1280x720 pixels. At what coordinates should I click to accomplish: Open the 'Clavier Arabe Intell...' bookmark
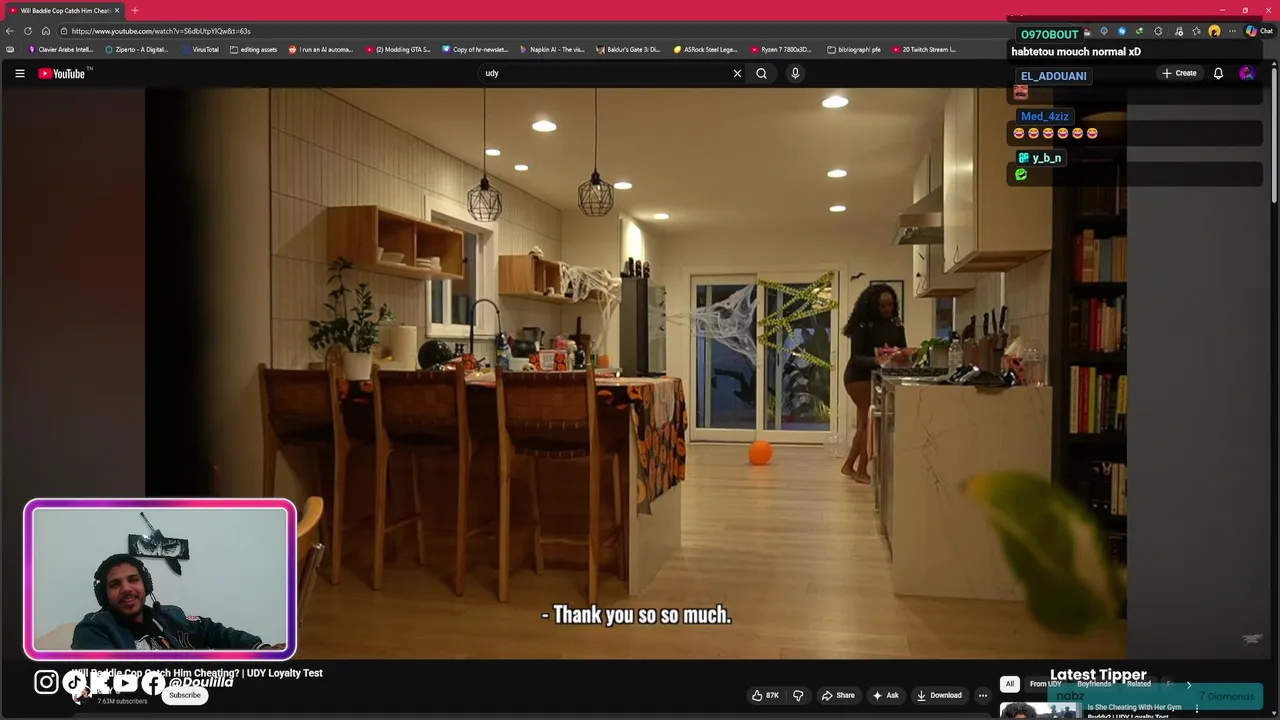pos(61,49)
